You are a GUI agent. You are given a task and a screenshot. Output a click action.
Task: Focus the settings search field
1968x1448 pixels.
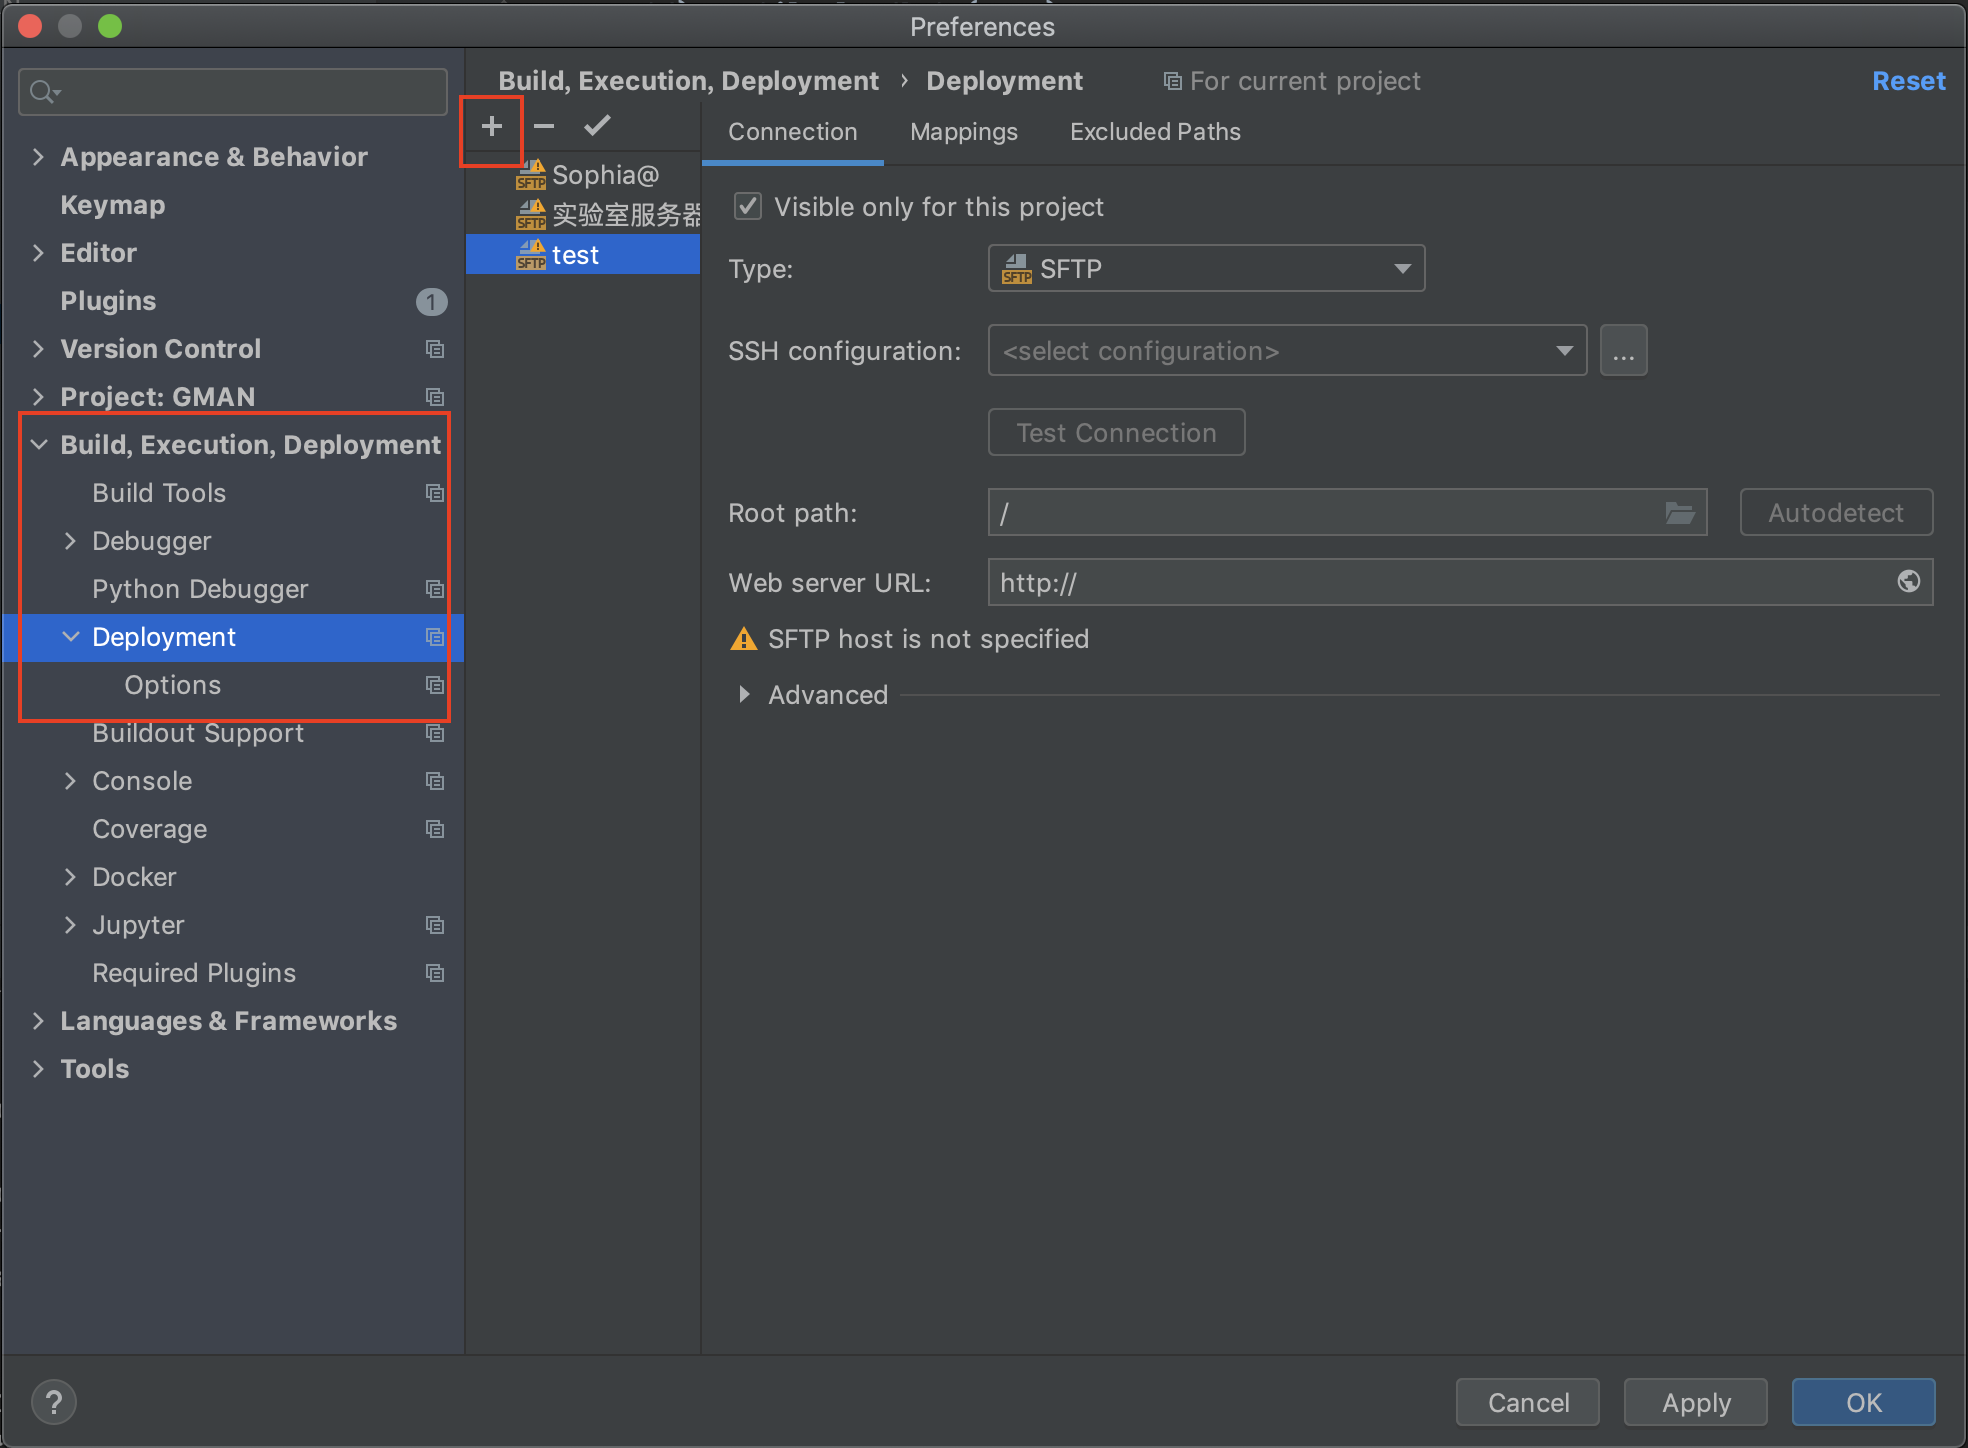tap(232, 92)
